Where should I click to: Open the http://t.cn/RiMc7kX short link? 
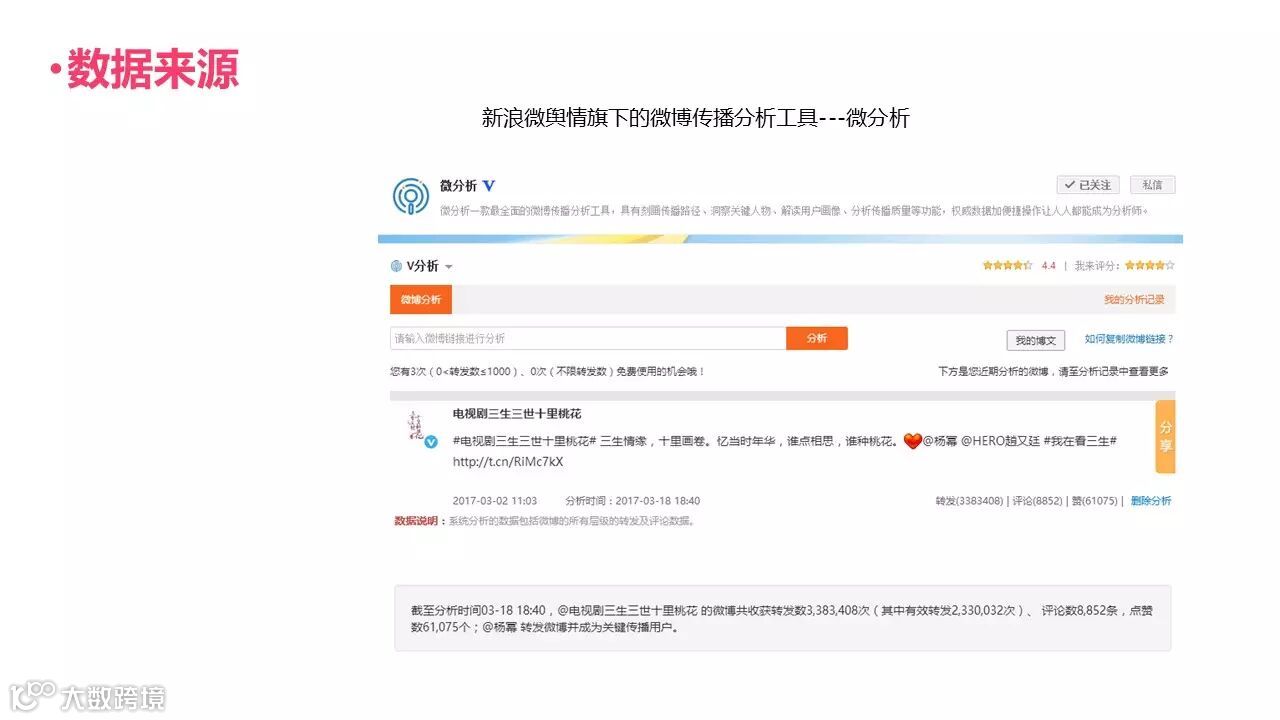pos(508,462)
